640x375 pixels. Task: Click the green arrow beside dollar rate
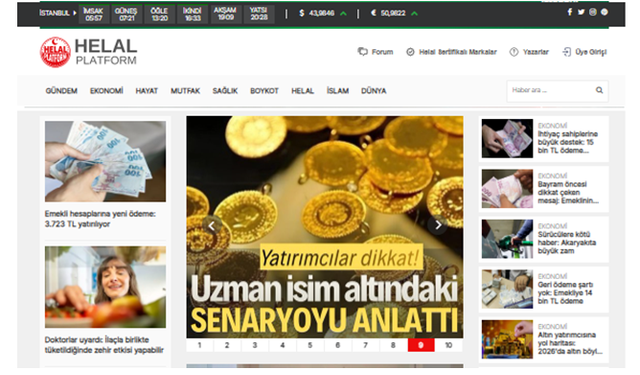(343, 13)
